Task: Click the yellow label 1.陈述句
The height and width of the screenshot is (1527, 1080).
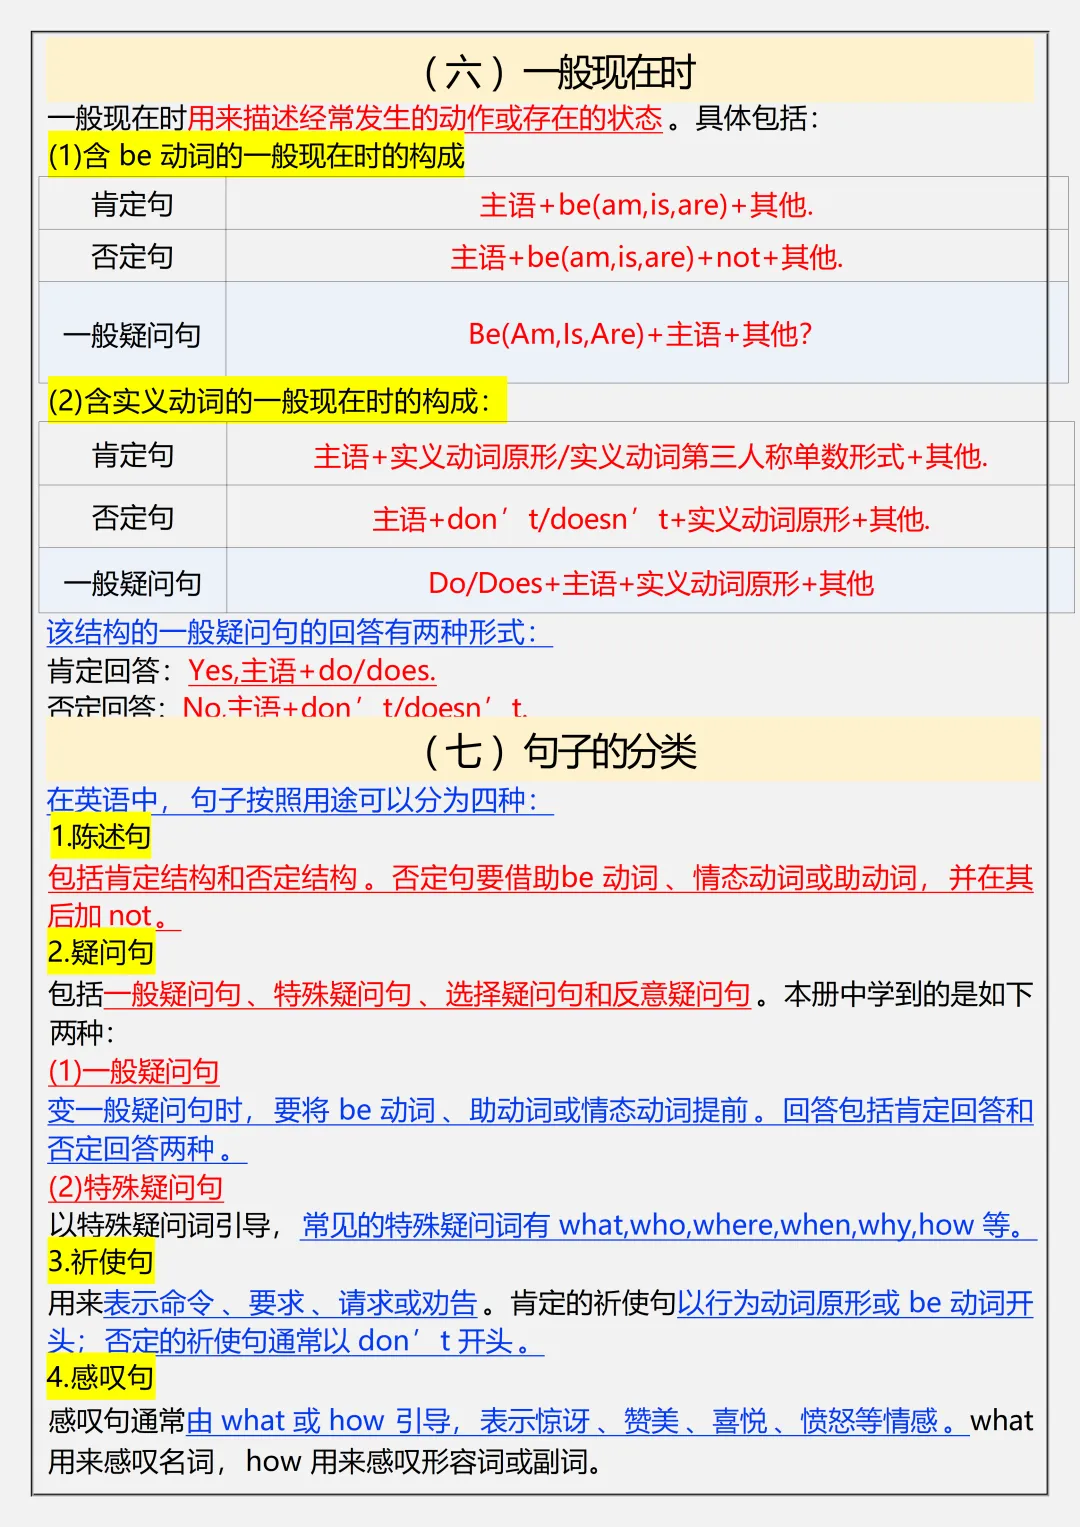Action: [x=100, y=837]
